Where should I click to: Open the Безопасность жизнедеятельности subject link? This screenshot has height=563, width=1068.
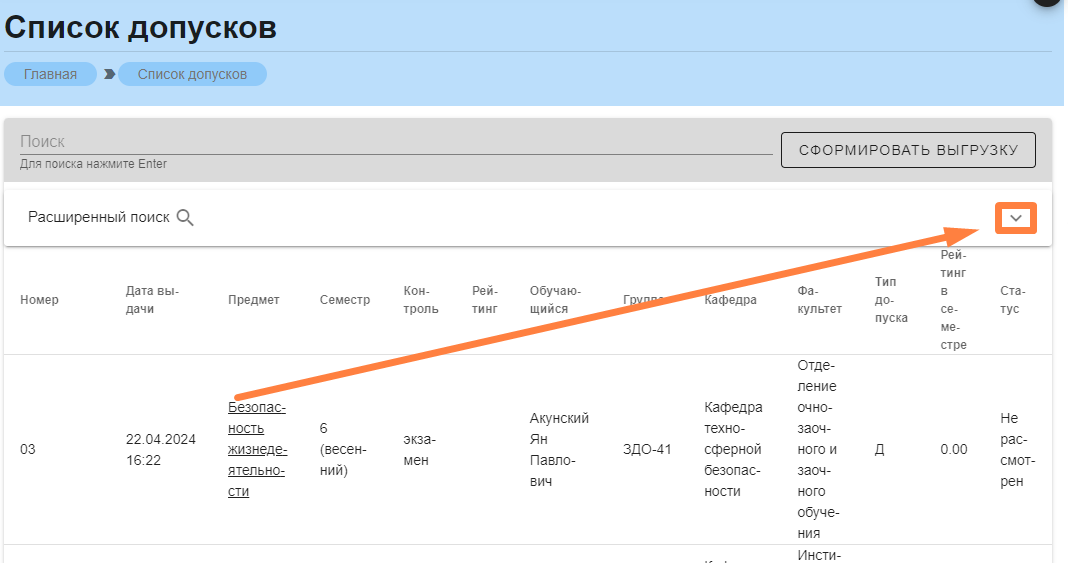(x=257, y=449)
